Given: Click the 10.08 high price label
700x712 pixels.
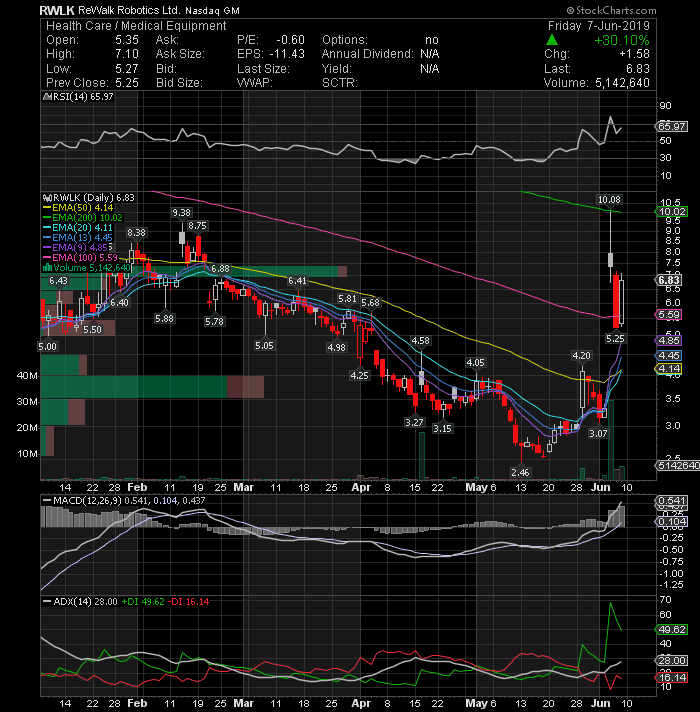Looking at the screenshot, I should (x=609, y=199).
